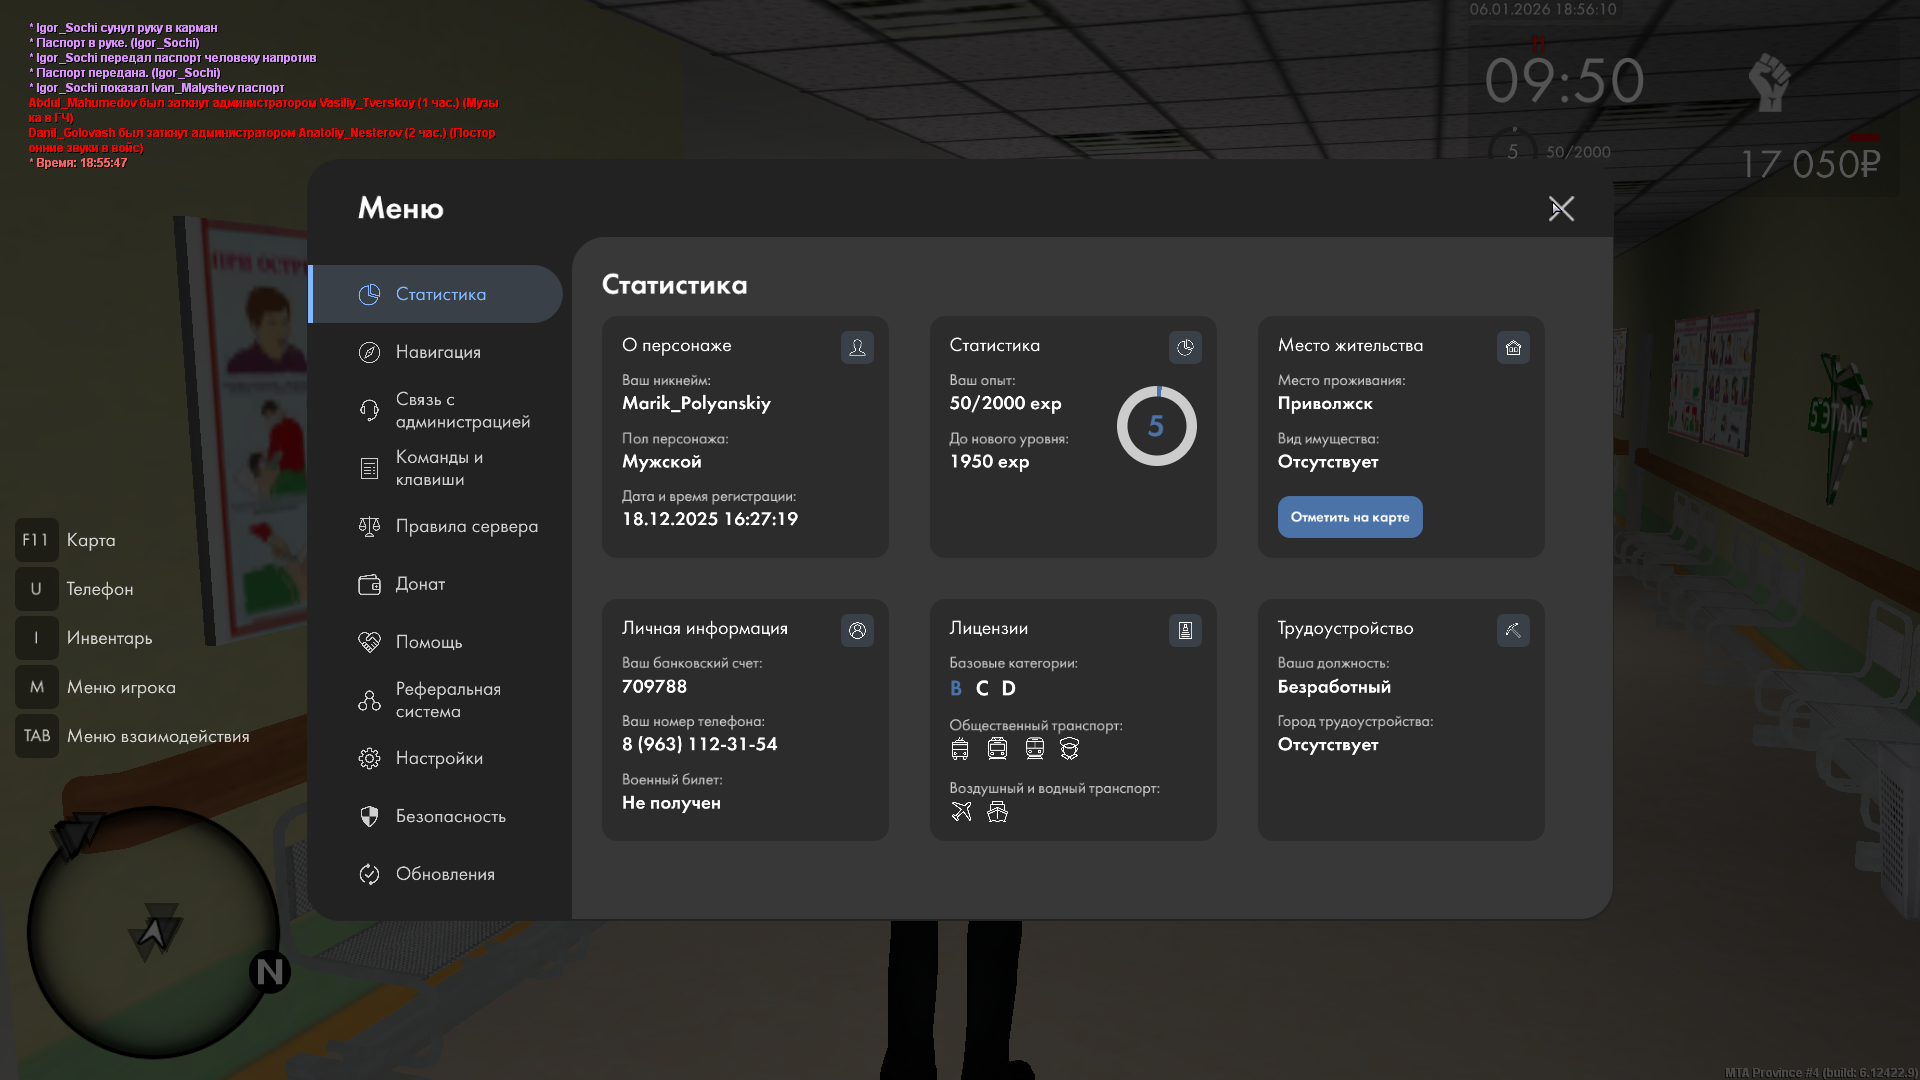1920x1080 pixels.
Task: Switch to Правила сервера section
Action: point(466,526)
